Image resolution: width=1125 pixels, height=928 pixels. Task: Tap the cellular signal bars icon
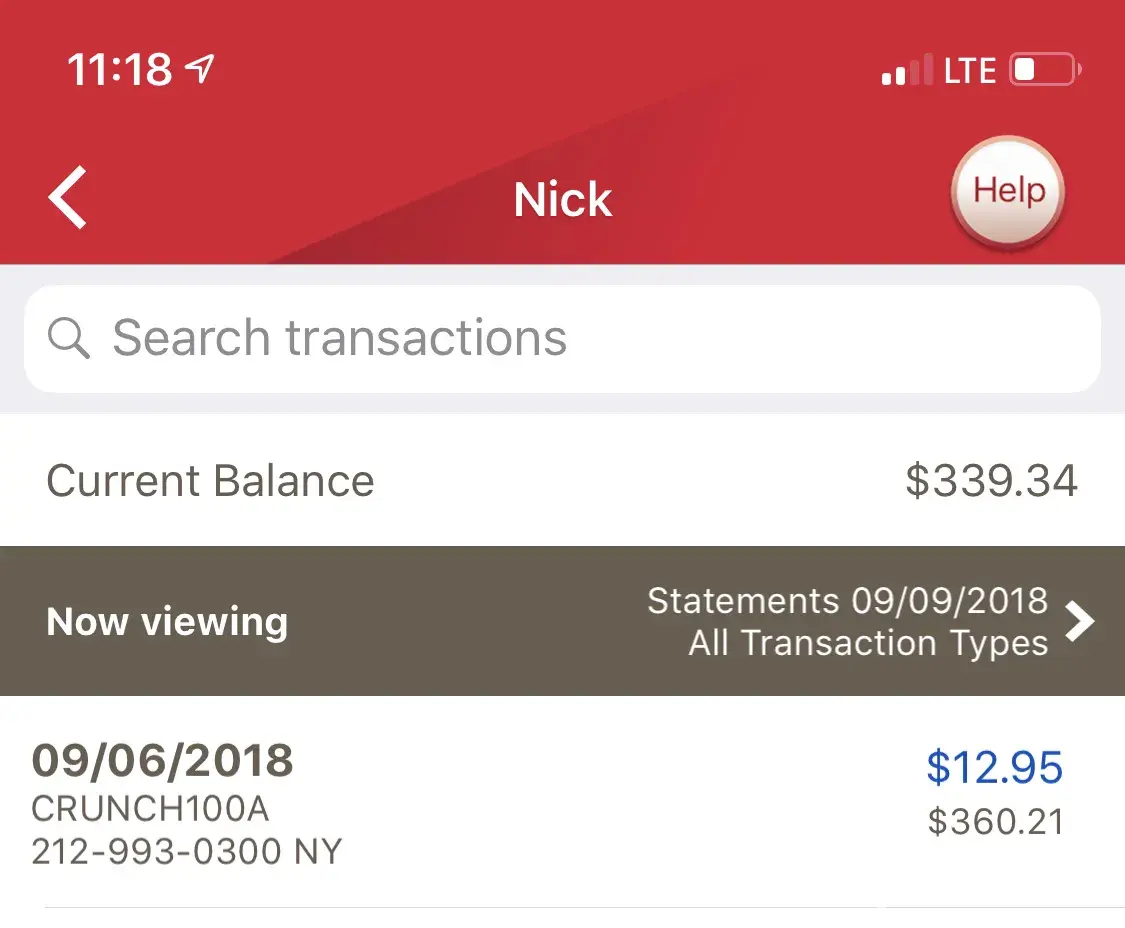pos(907,70)
